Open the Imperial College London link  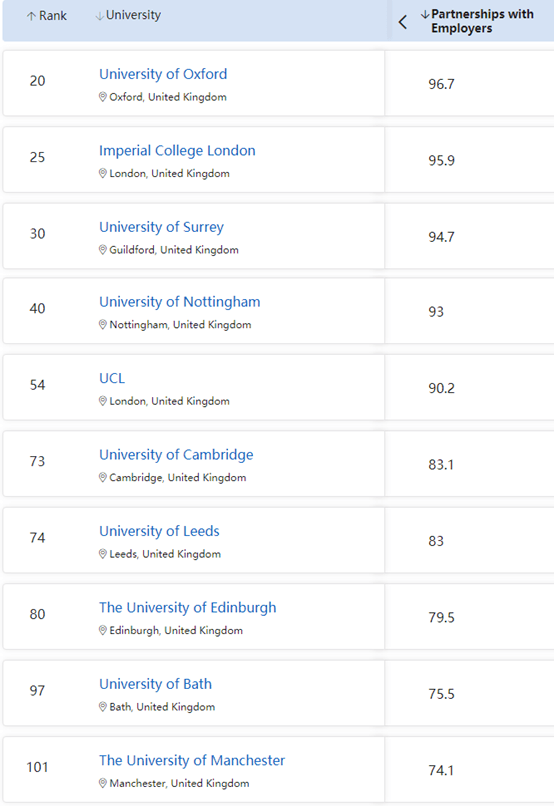point(177,151)
